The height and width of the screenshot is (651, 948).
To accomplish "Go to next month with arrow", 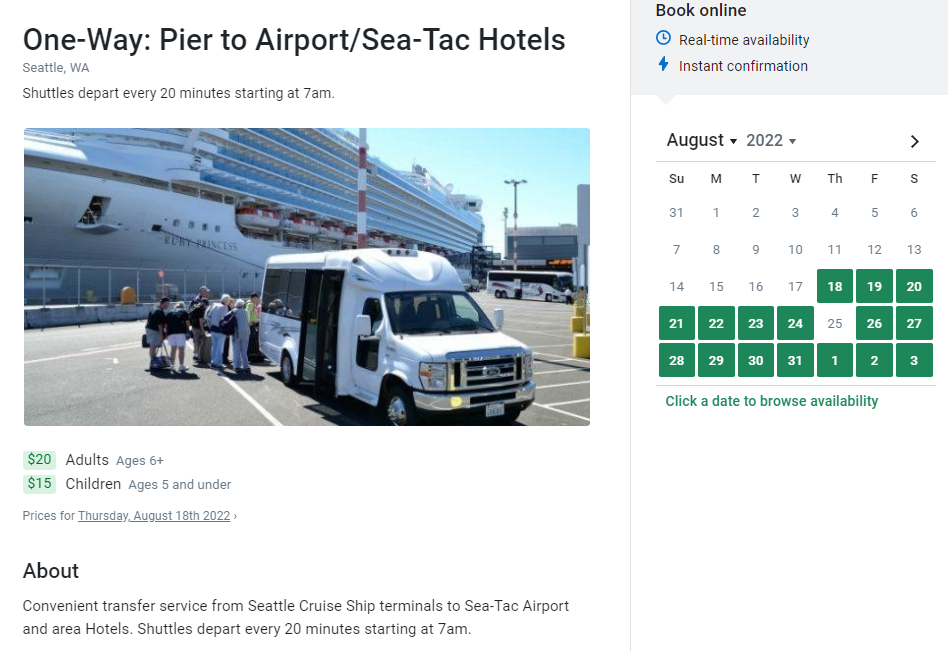I will click(914, 141).
